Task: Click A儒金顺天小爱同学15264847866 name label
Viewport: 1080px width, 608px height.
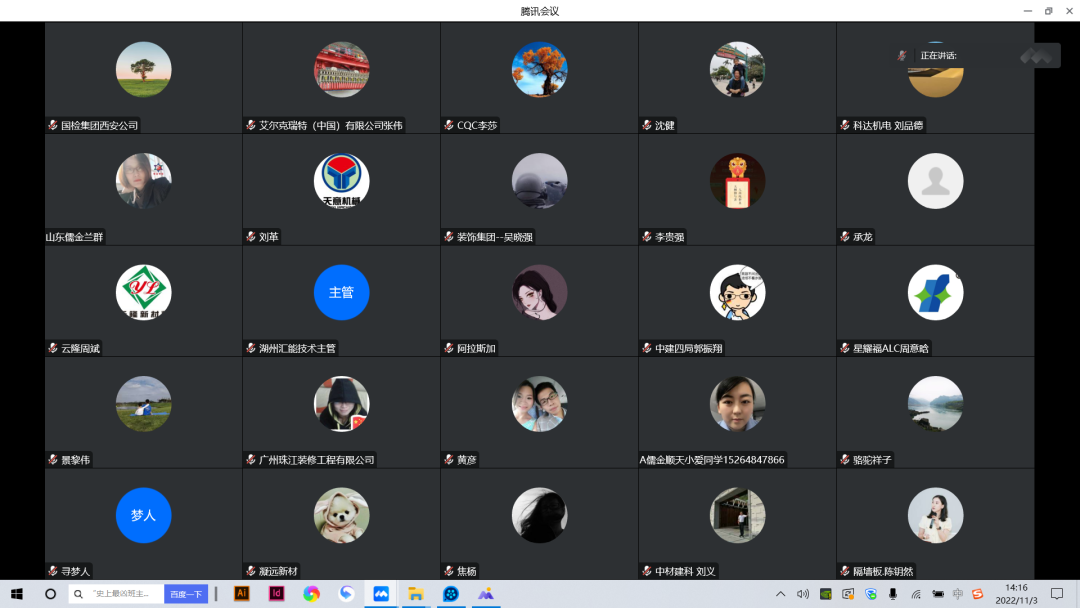Action: pos(712,460)
